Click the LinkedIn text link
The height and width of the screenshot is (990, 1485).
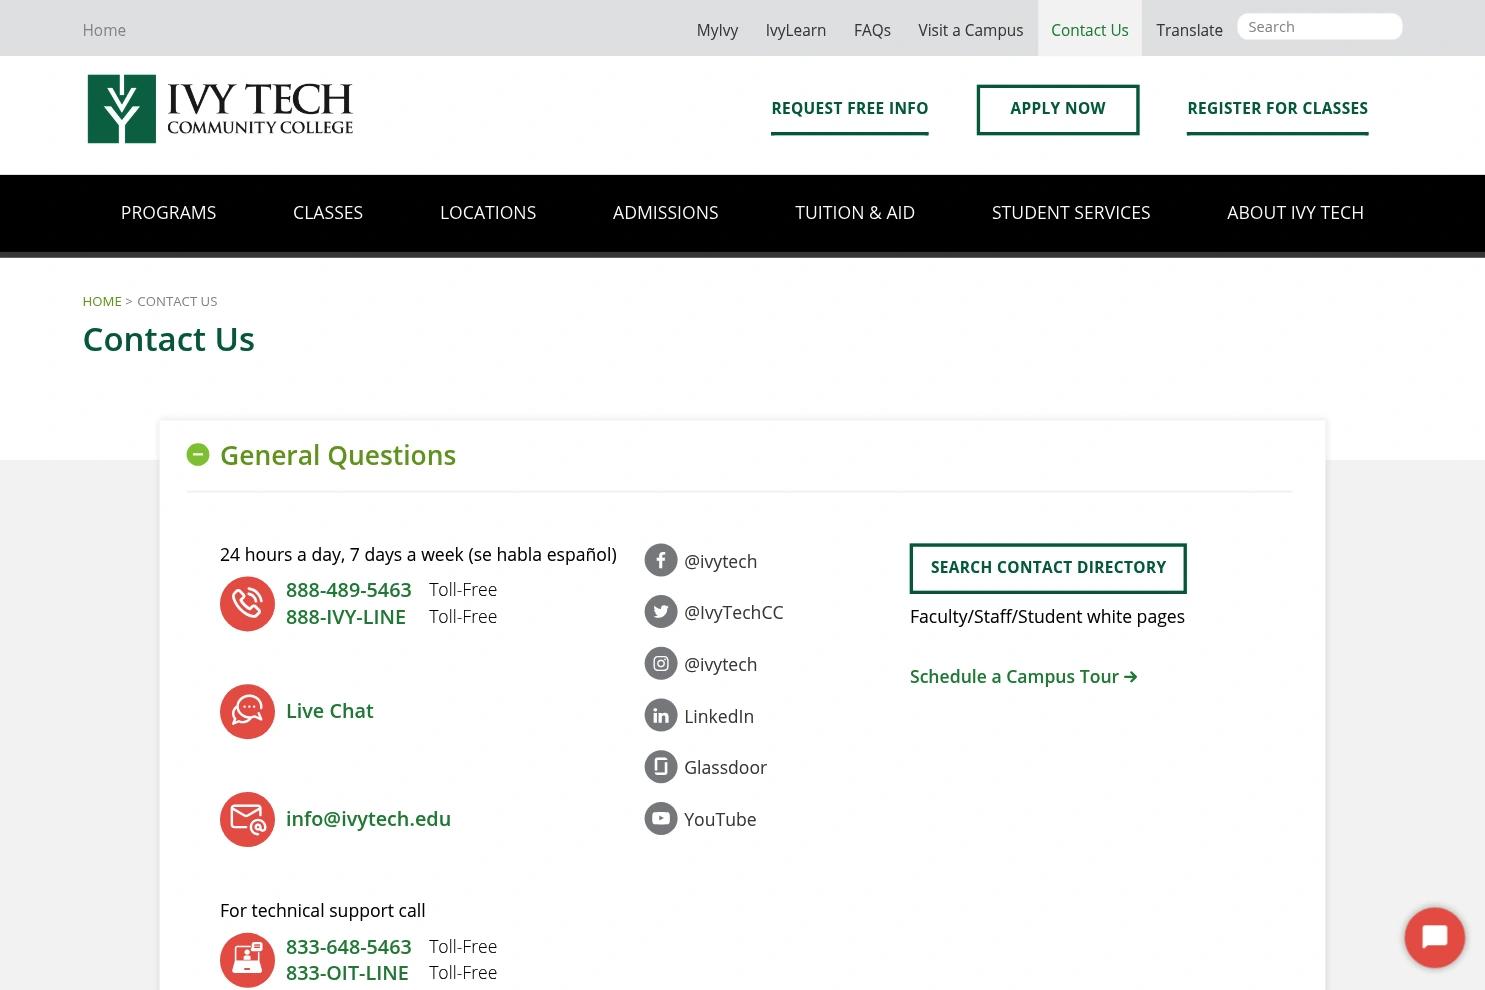[x=719, y=716]
